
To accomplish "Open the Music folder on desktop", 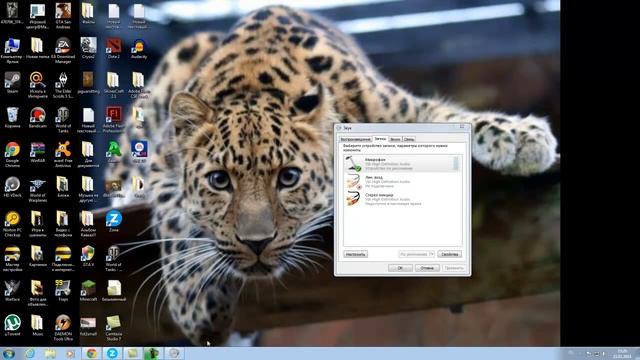I will (38, 326).
